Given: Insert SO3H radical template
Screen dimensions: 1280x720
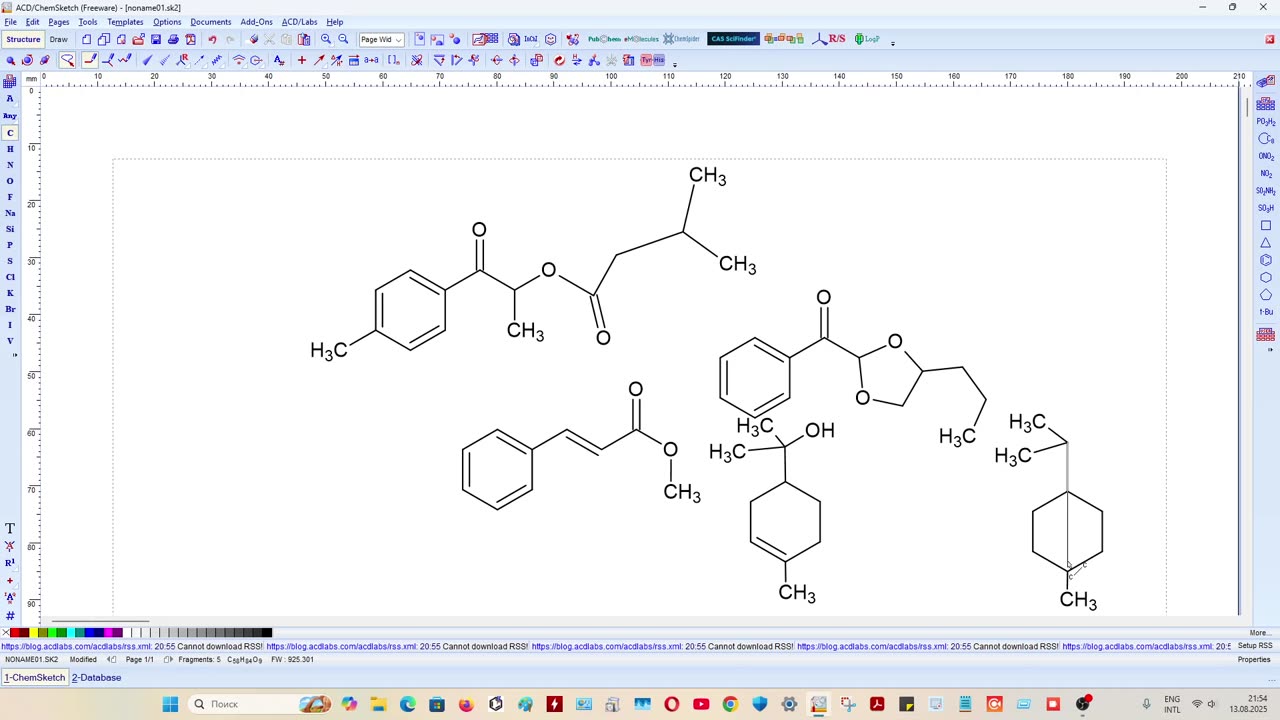Looking at the screenshot, I should tap(1266, 208).
